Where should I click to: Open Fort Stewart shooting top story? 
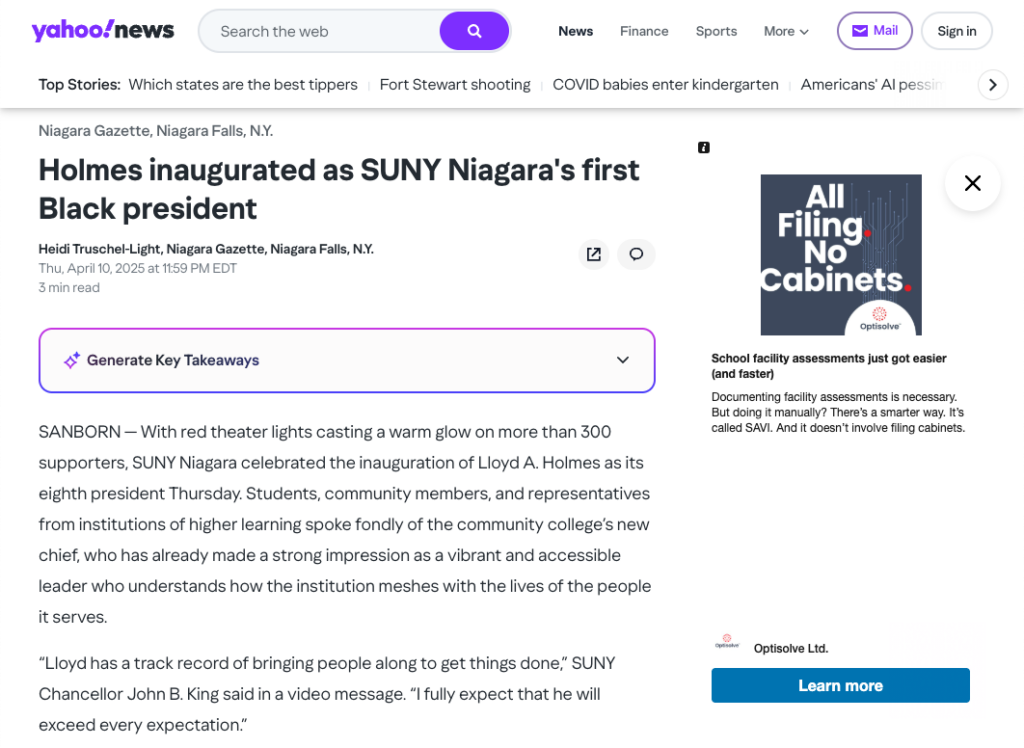[x=455, y=85]
